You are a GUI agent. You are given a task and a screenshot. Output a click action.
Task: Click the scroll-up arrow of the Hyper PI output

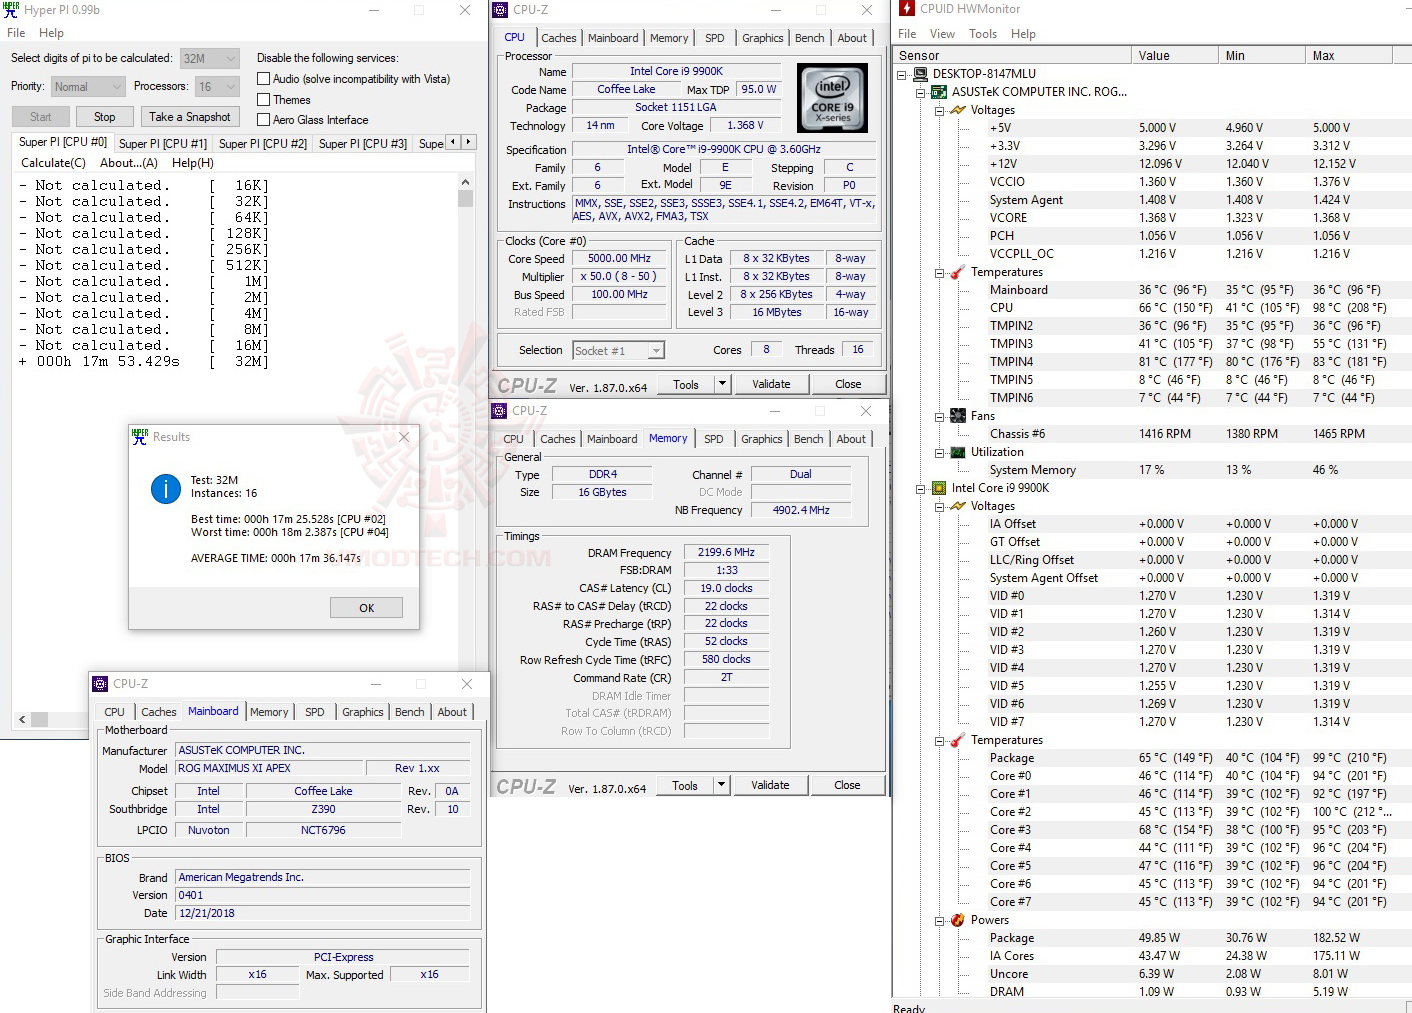465,183
